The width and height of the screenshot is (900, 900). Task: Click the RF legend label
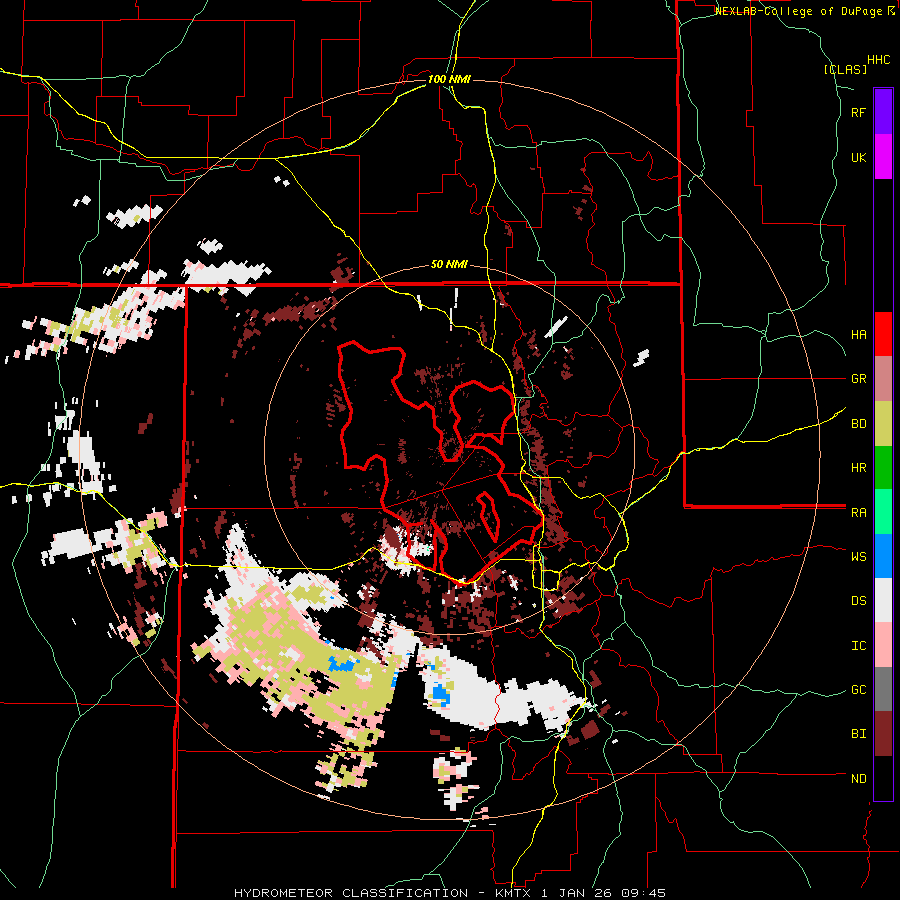[858, 113]
